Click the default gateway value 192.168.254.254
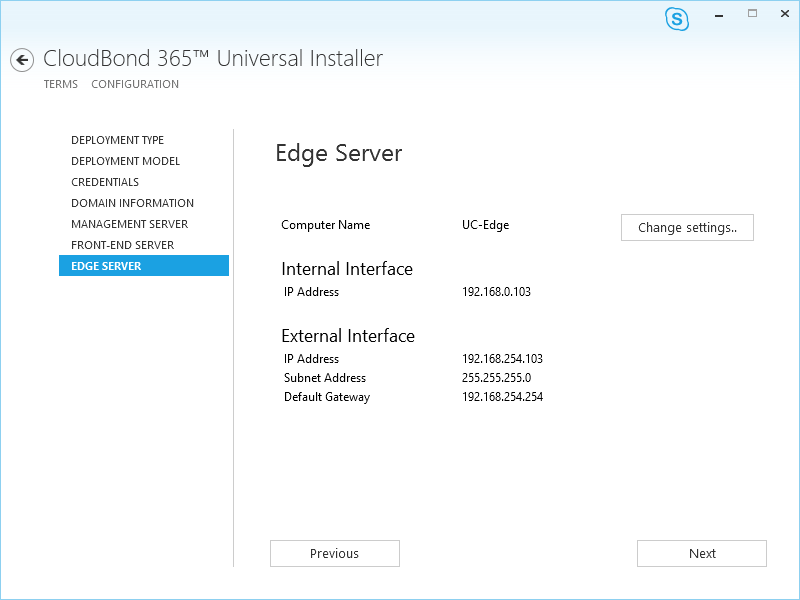Screen dimensions: 800x600 pos(502,397)
